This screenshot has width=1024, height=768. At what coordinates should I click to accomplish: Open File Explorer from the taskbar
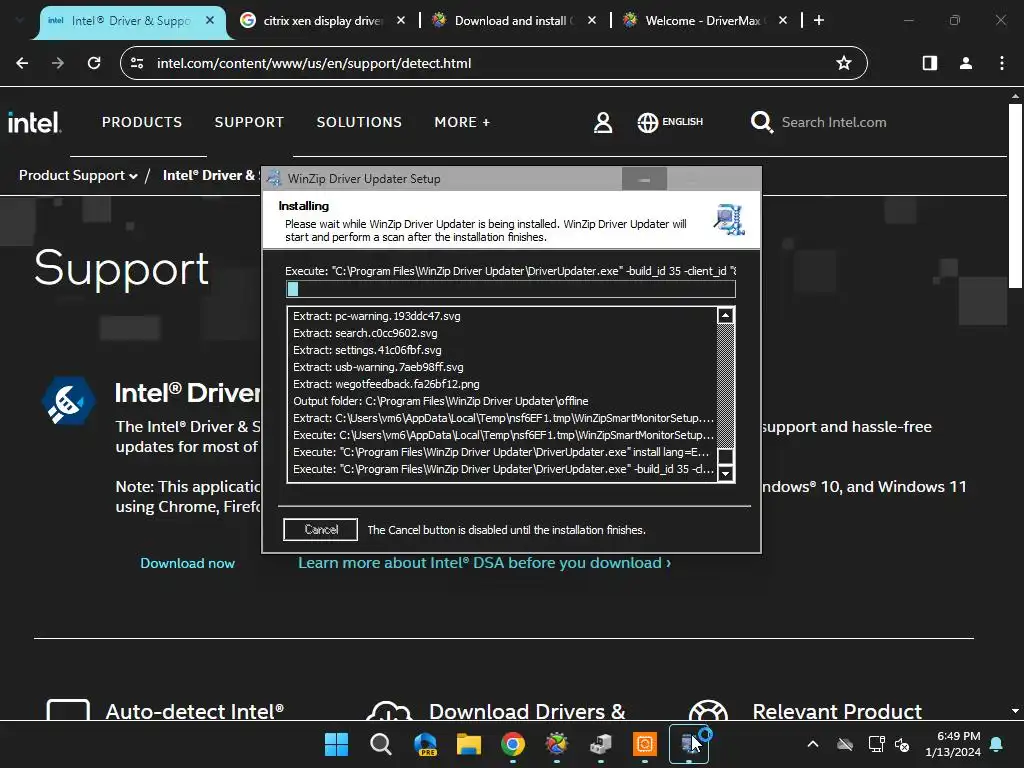click(x=469, y=744)
